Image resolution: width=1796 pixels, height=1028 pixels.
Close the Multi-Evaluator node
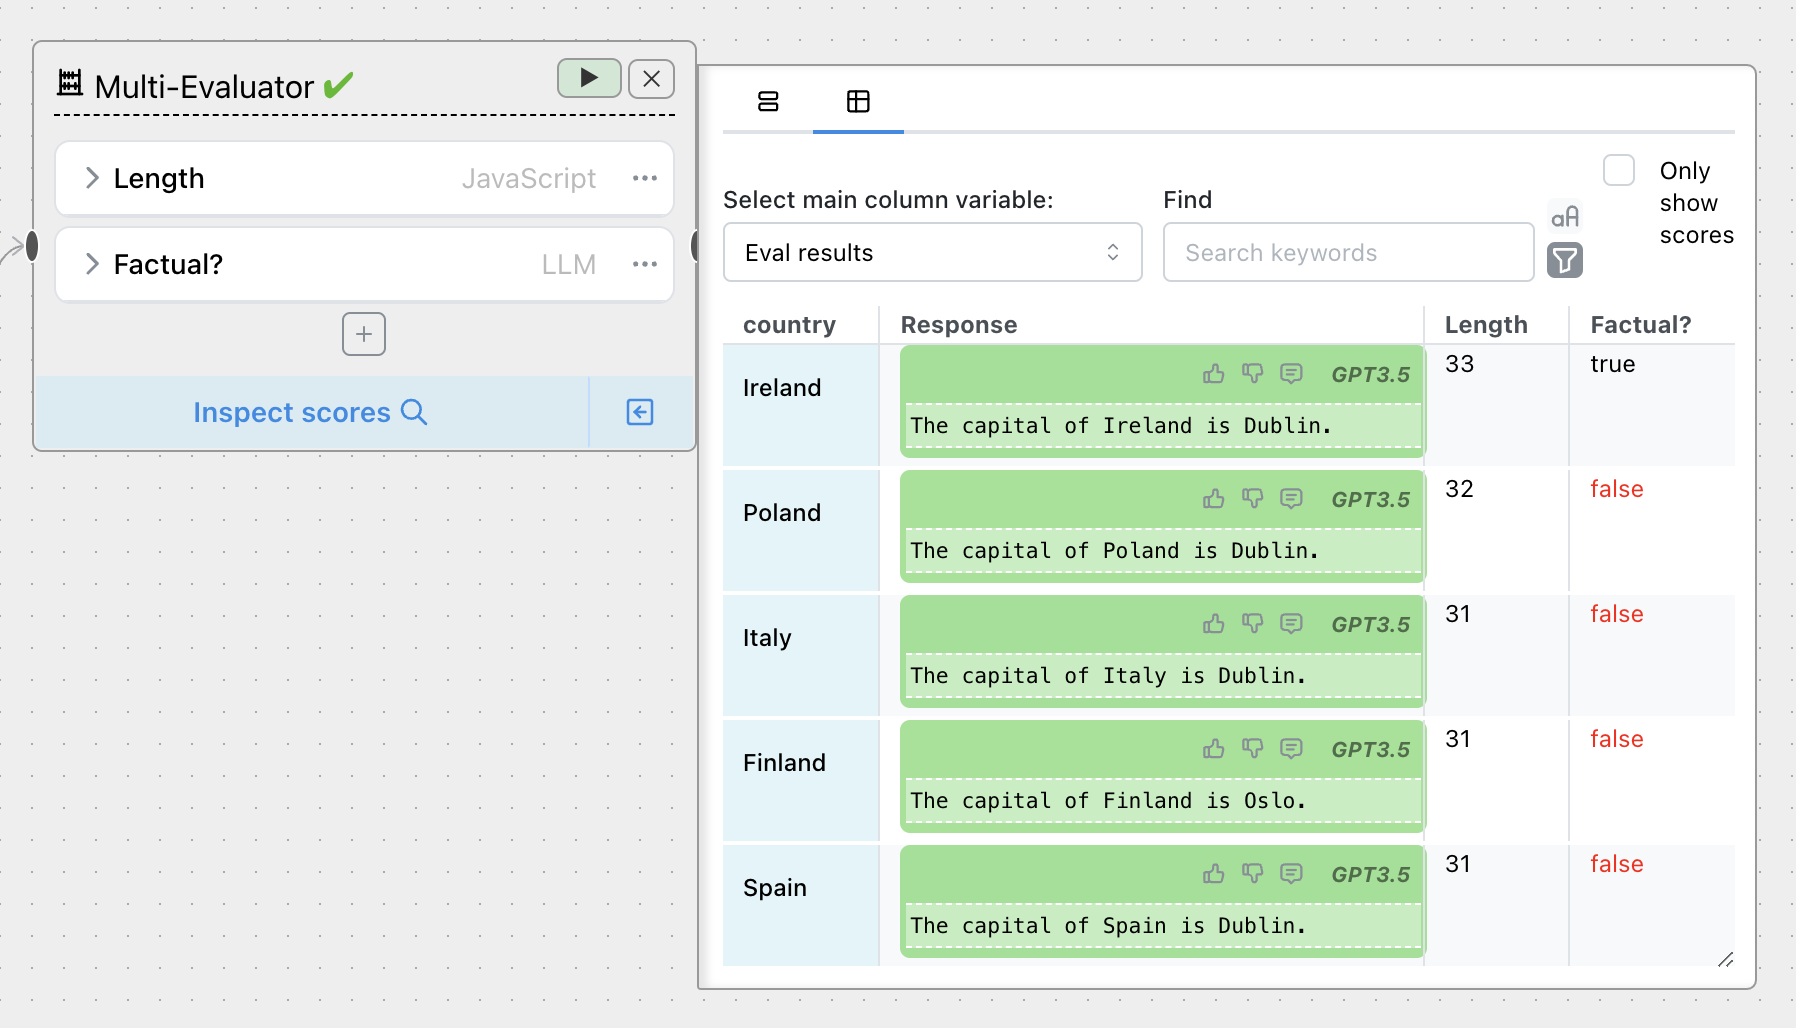click(651, 78)
